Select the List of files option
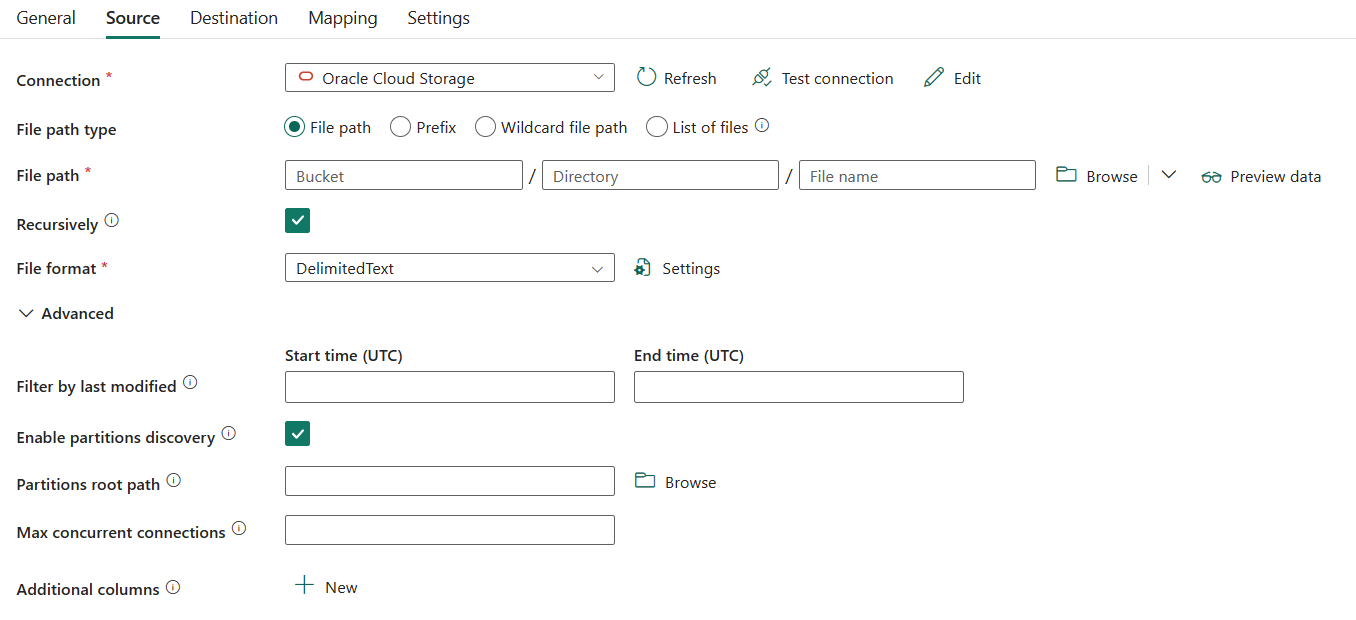 (x=656, y=127)
